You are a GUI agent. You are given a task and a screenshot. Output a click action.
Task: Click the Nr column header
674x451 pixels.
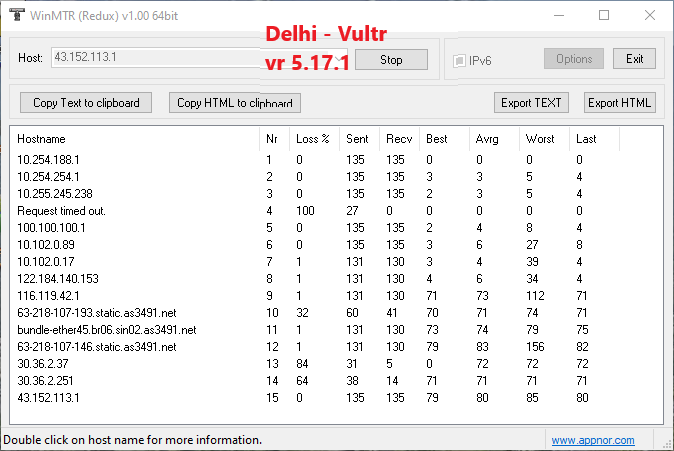coord(272,139)
